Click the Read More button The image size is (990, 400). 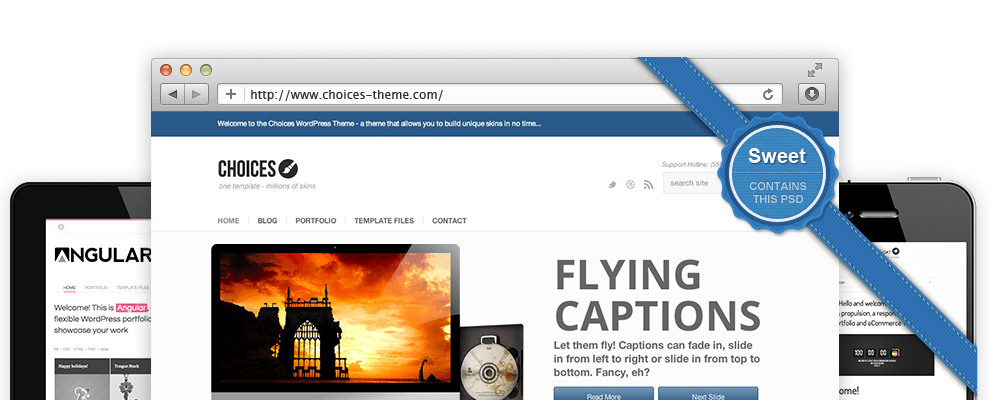[x=603, y=394]
